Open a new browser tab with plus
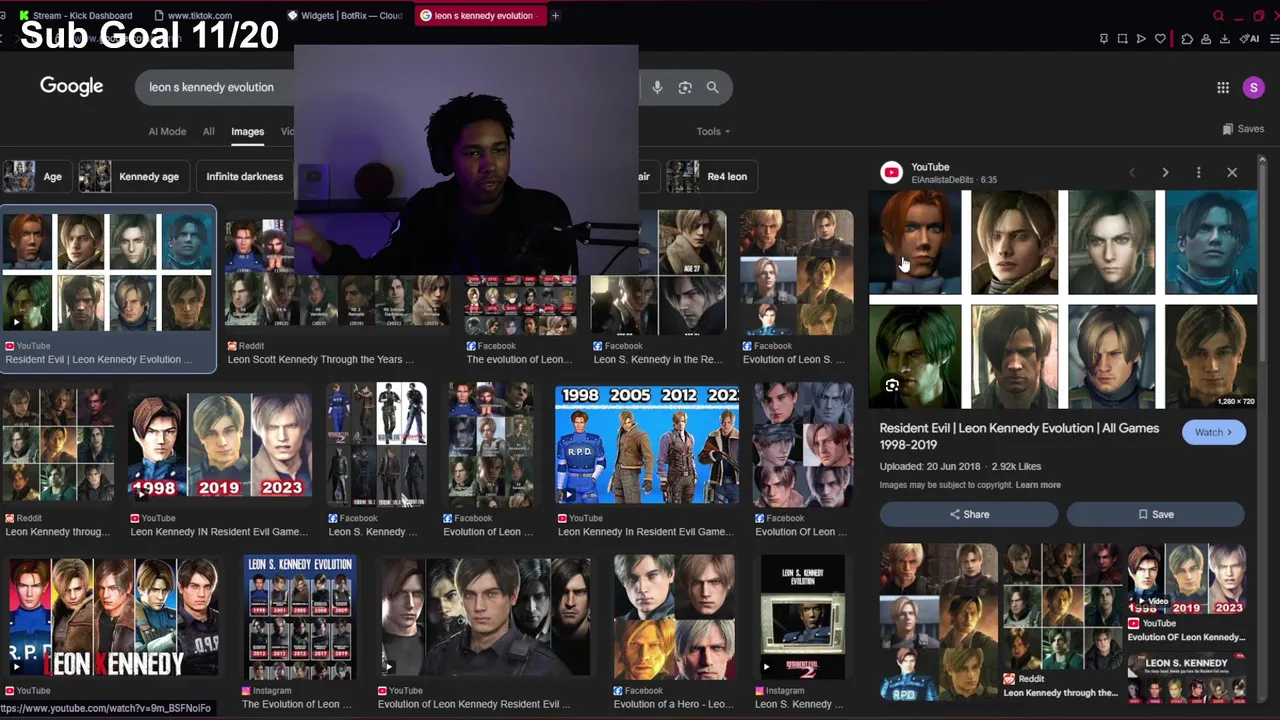 coord(555,15)
